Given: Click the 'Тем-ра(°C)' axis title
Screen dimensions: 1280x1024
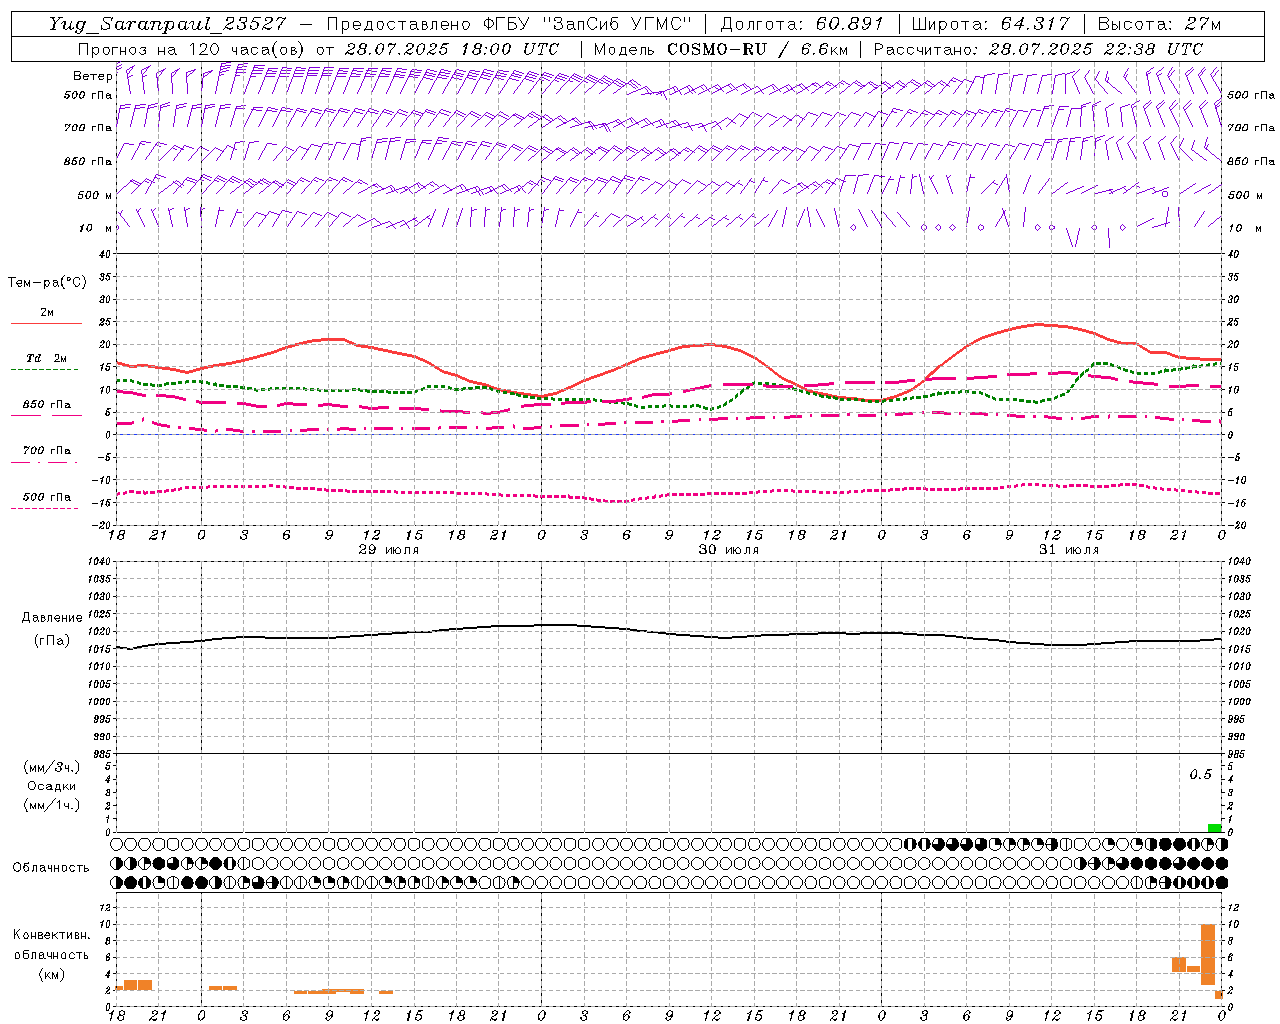Looking at the screenshot, I should pos(47,283).
